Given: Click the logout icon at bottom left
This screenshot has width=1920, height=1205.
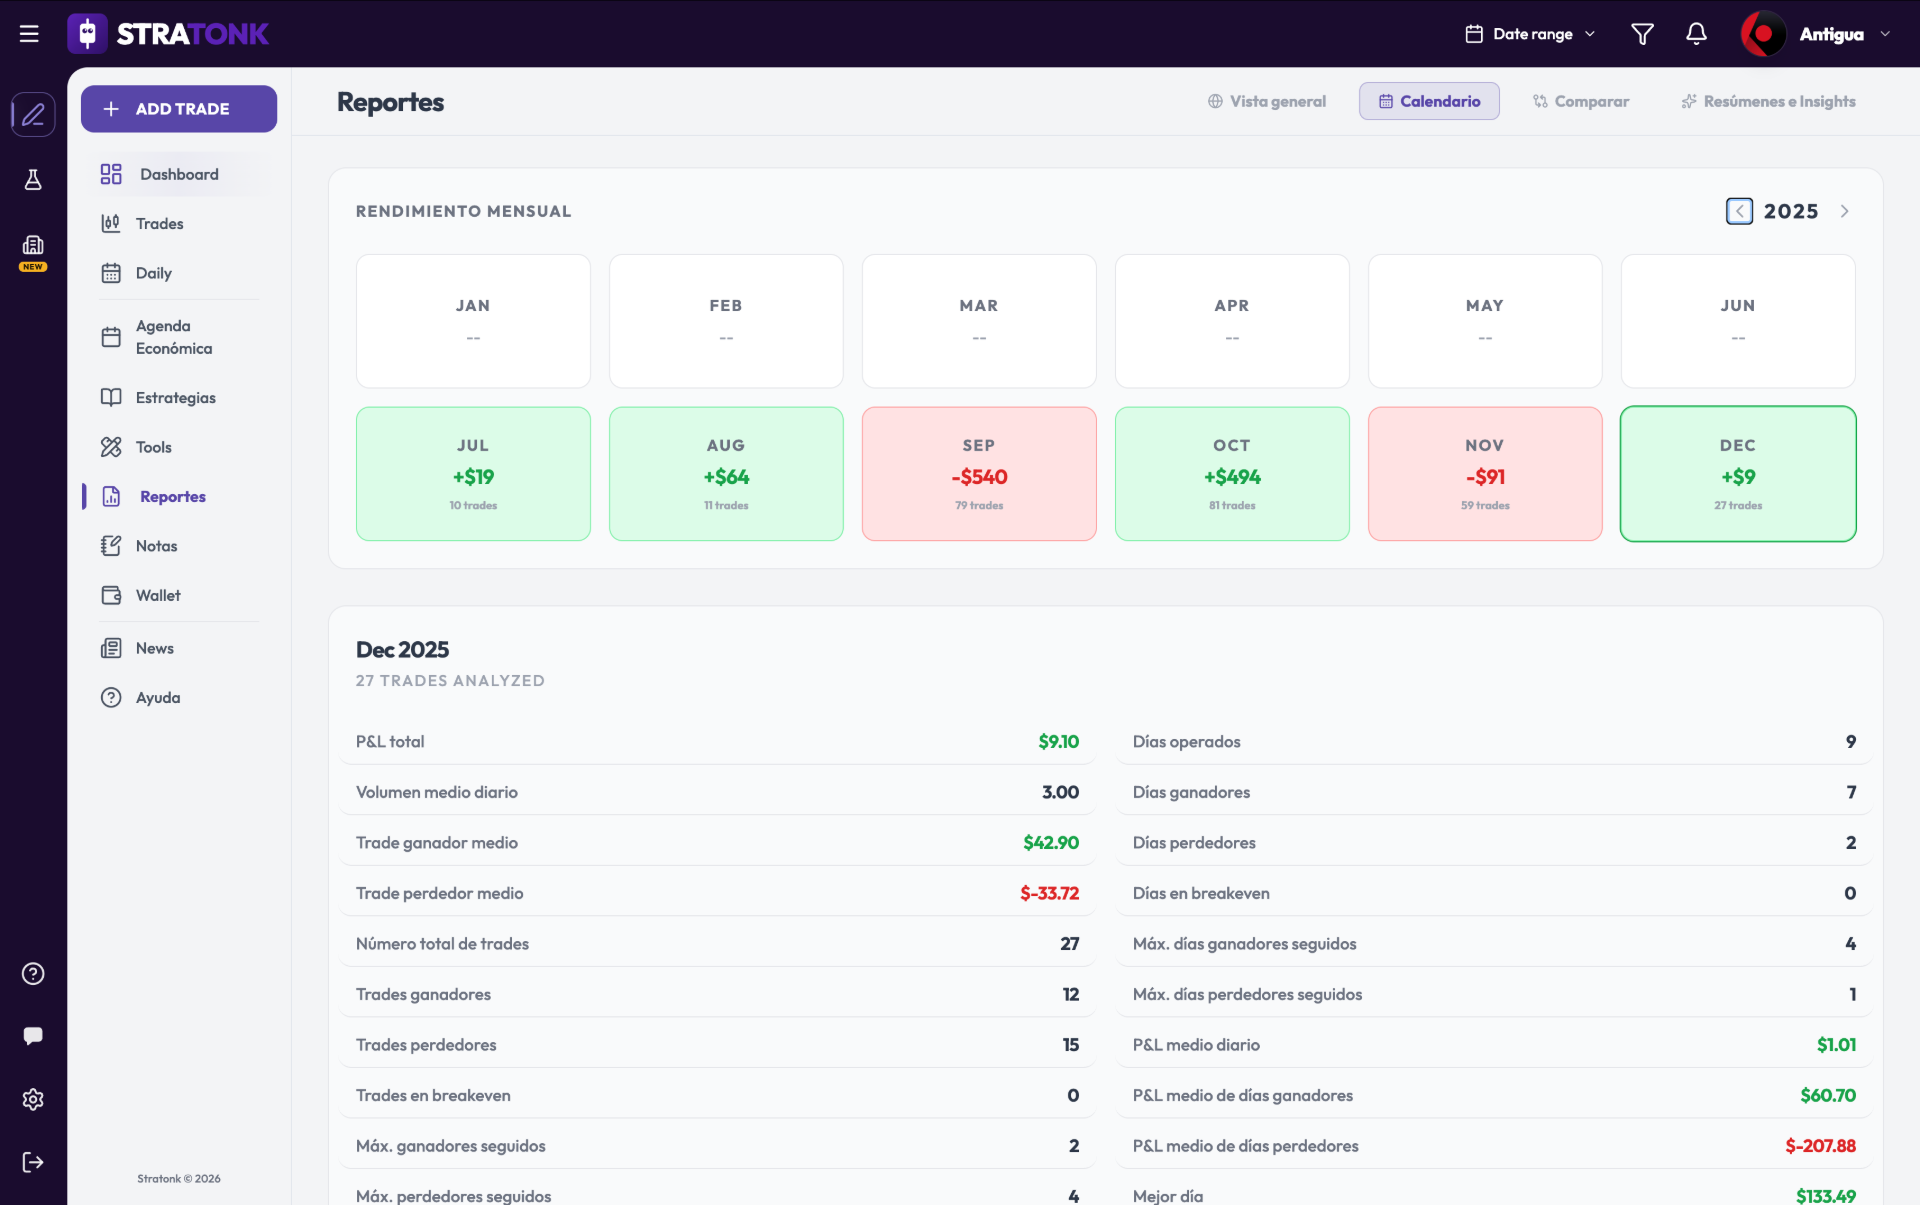Looking at the screenshot, I should (33, 1162).
